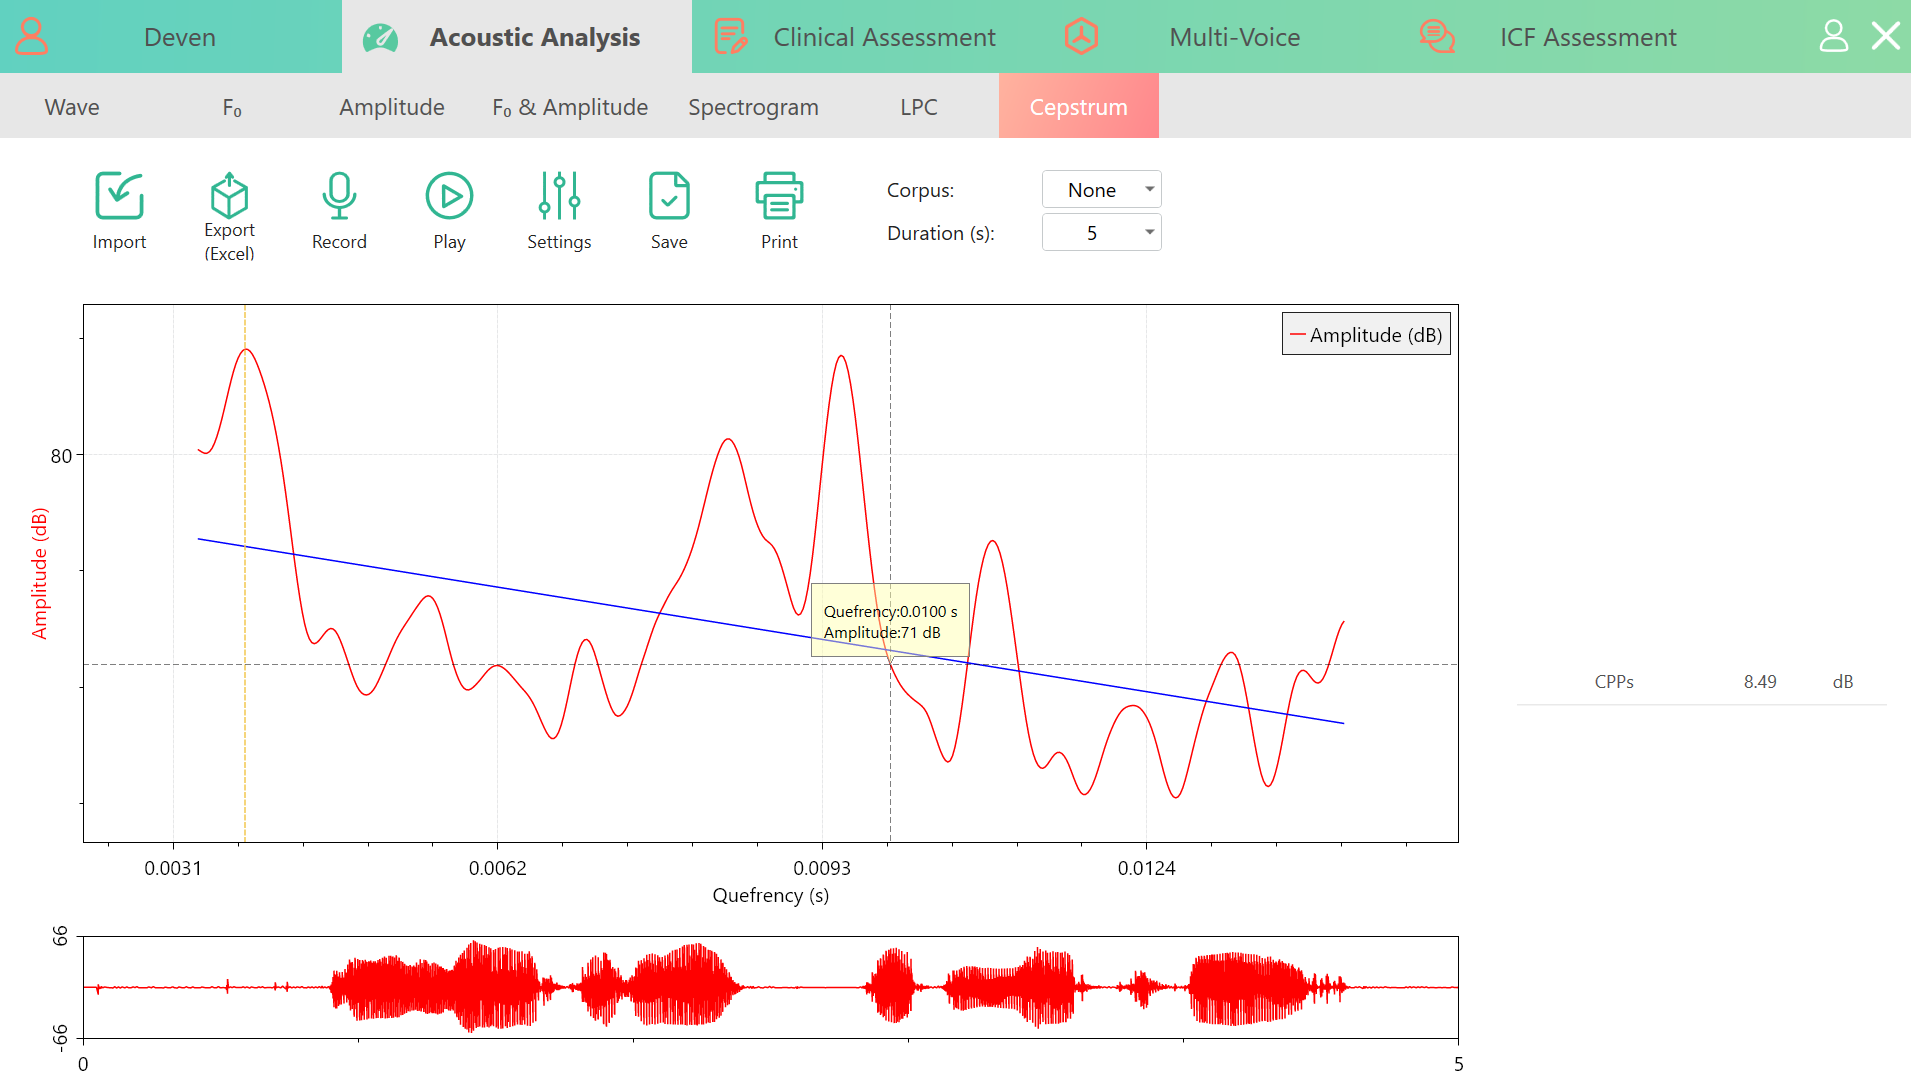
Task: Save the current analysis
Action: 669,195
